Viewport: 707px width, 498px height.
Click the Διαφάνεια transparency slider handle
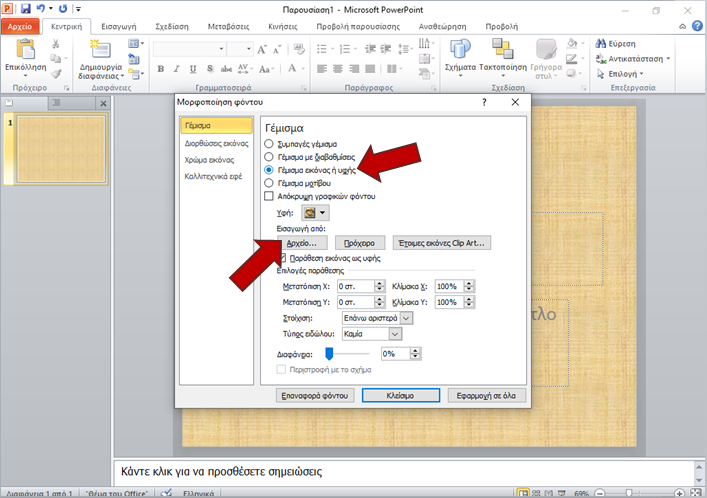[x=327, y=354]
